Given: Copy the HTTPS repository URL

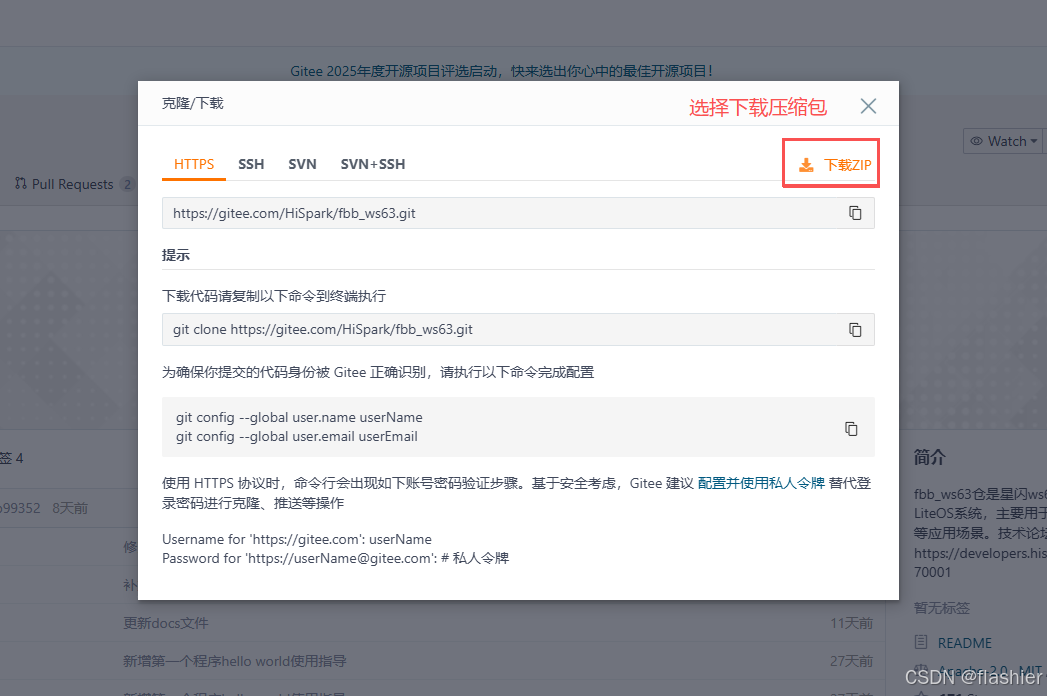Looking at the screenshot, I should pos(855,213).
